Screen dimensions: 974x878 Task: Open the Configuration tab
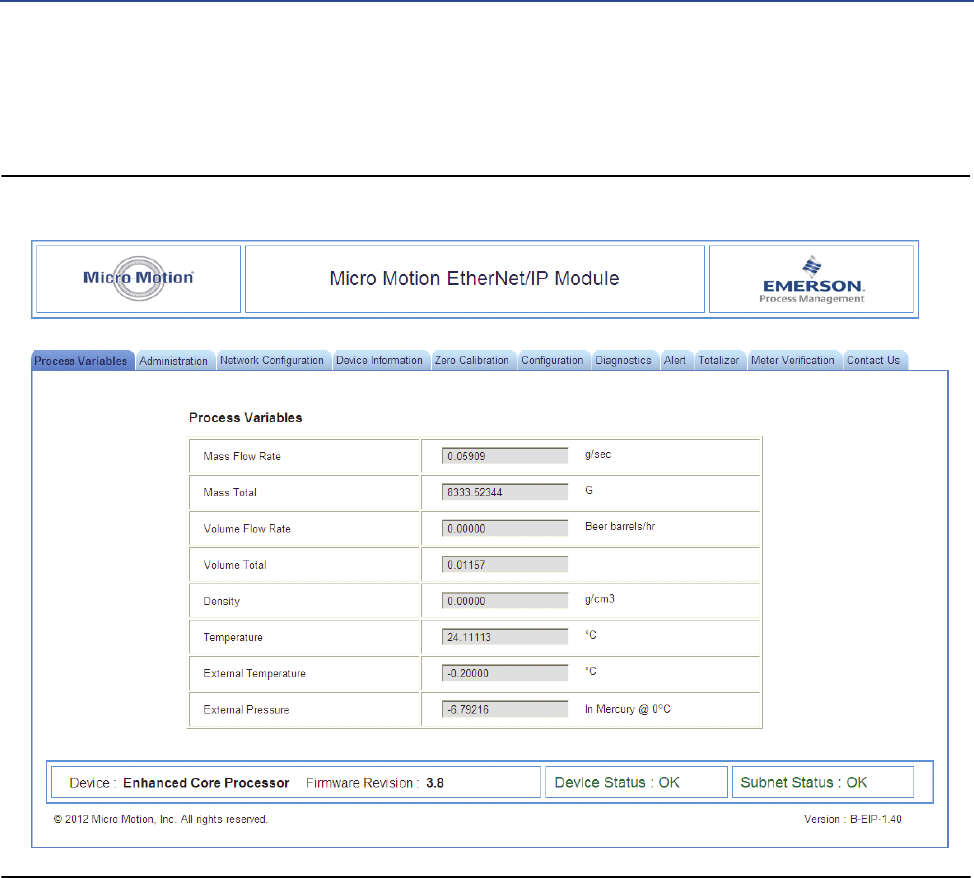[552, 360]
